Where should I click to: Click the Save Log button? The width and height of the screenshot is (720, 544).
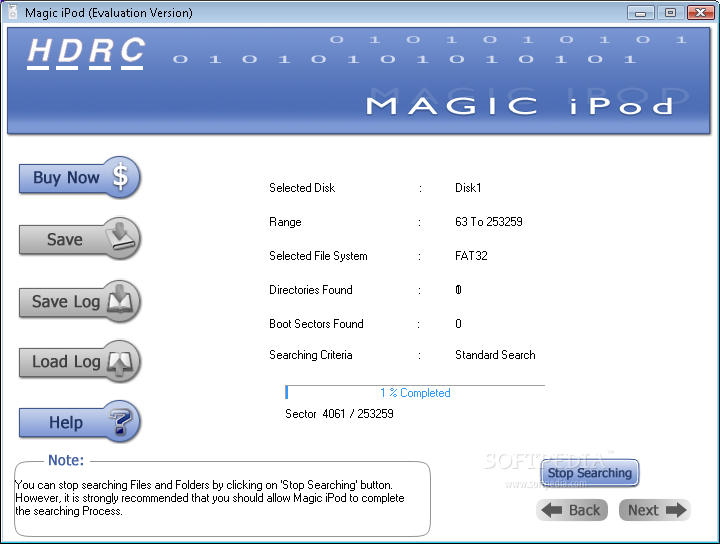click(x=79, y=301)
